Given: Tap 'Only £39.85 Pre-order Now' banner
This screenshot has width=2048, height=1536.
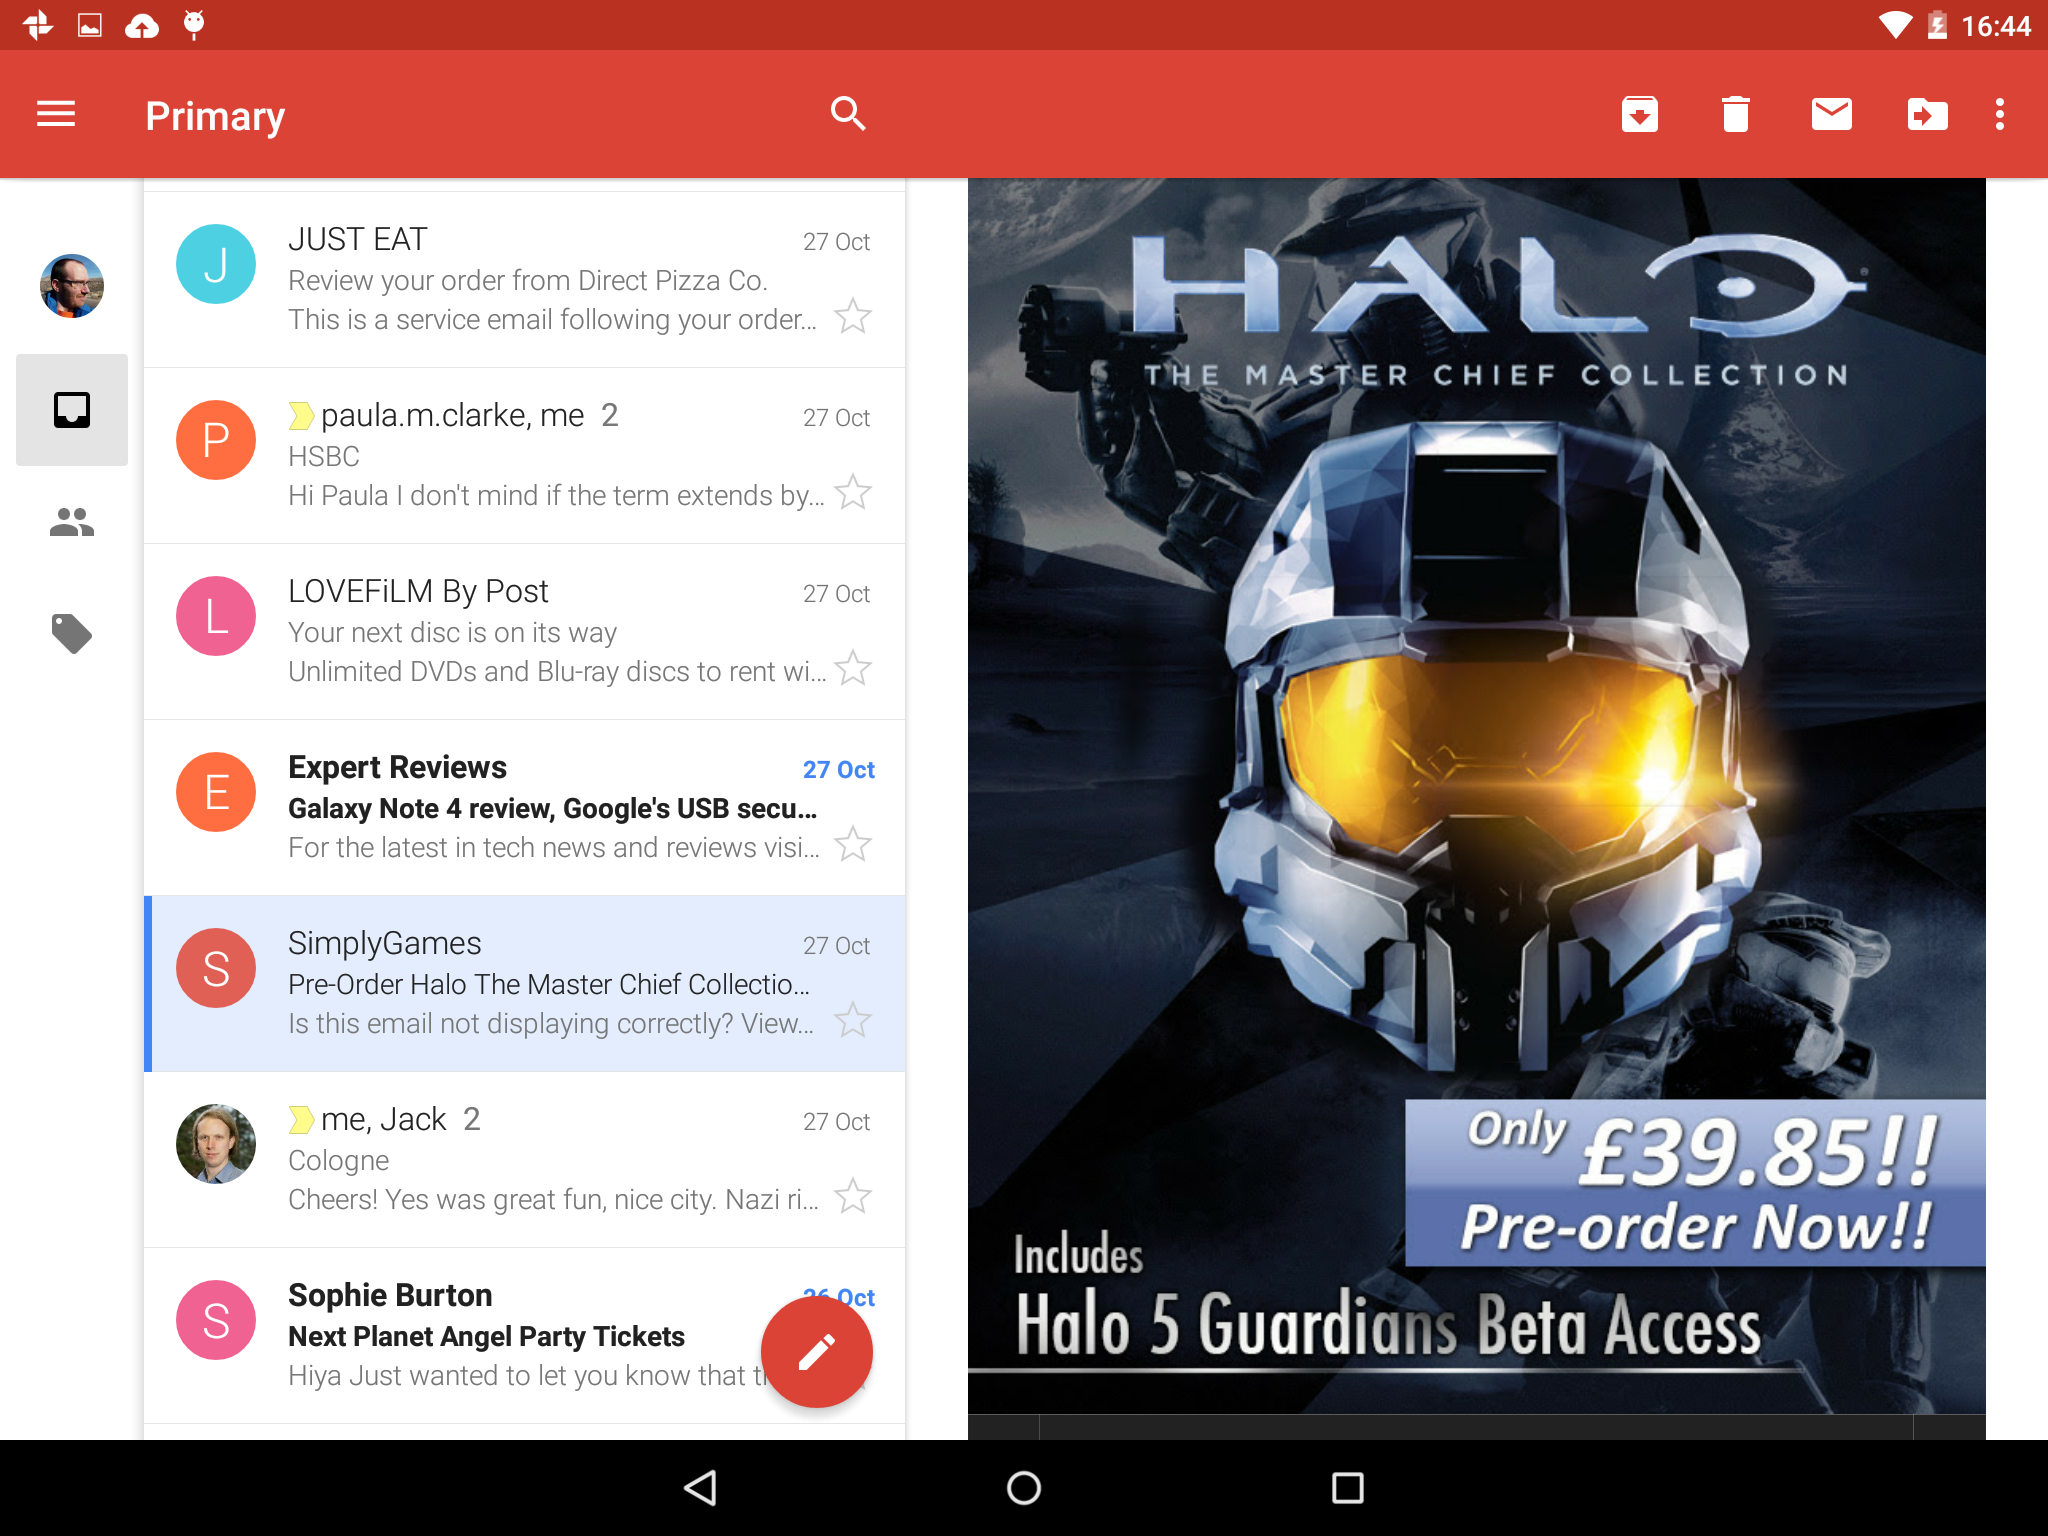Looking at the screenshot, I should tap(1695, 1183).
